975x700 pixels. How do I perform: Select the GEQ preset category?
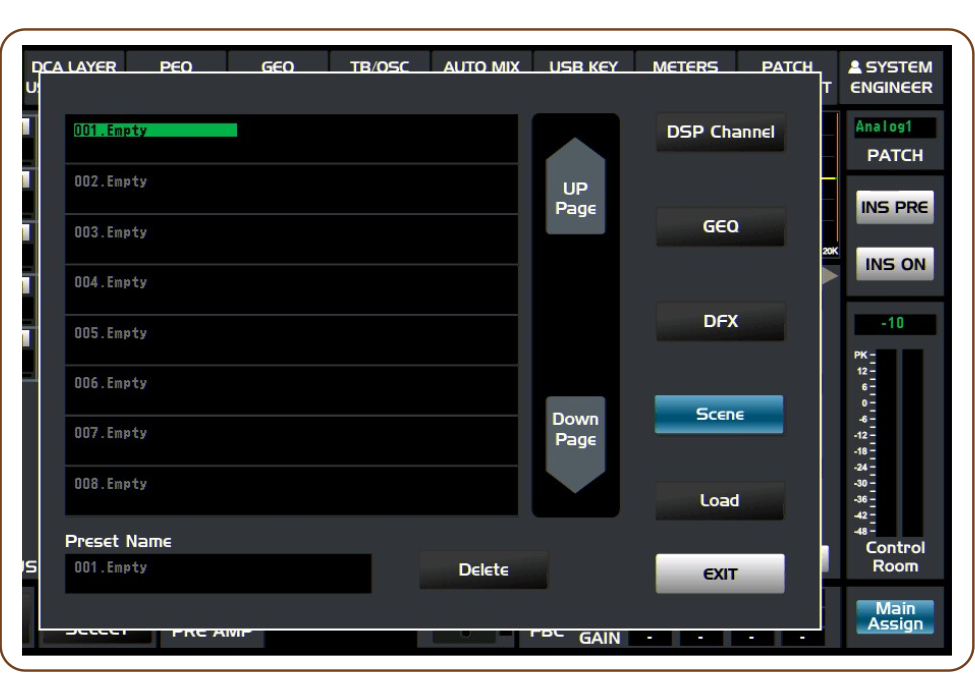[719, 227]
